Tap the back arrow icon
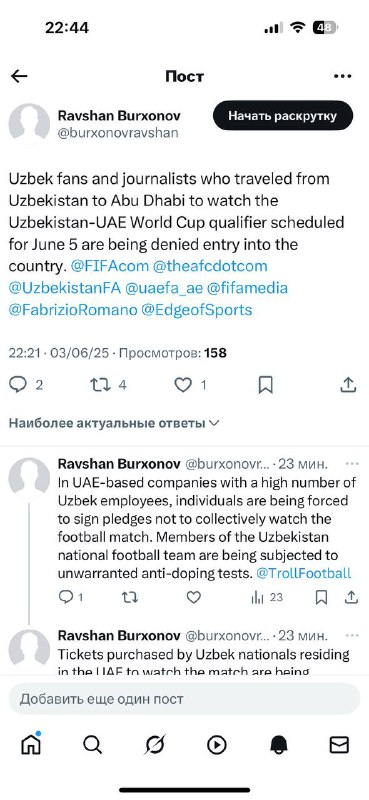The image size is (369, 800). [19, 77]
